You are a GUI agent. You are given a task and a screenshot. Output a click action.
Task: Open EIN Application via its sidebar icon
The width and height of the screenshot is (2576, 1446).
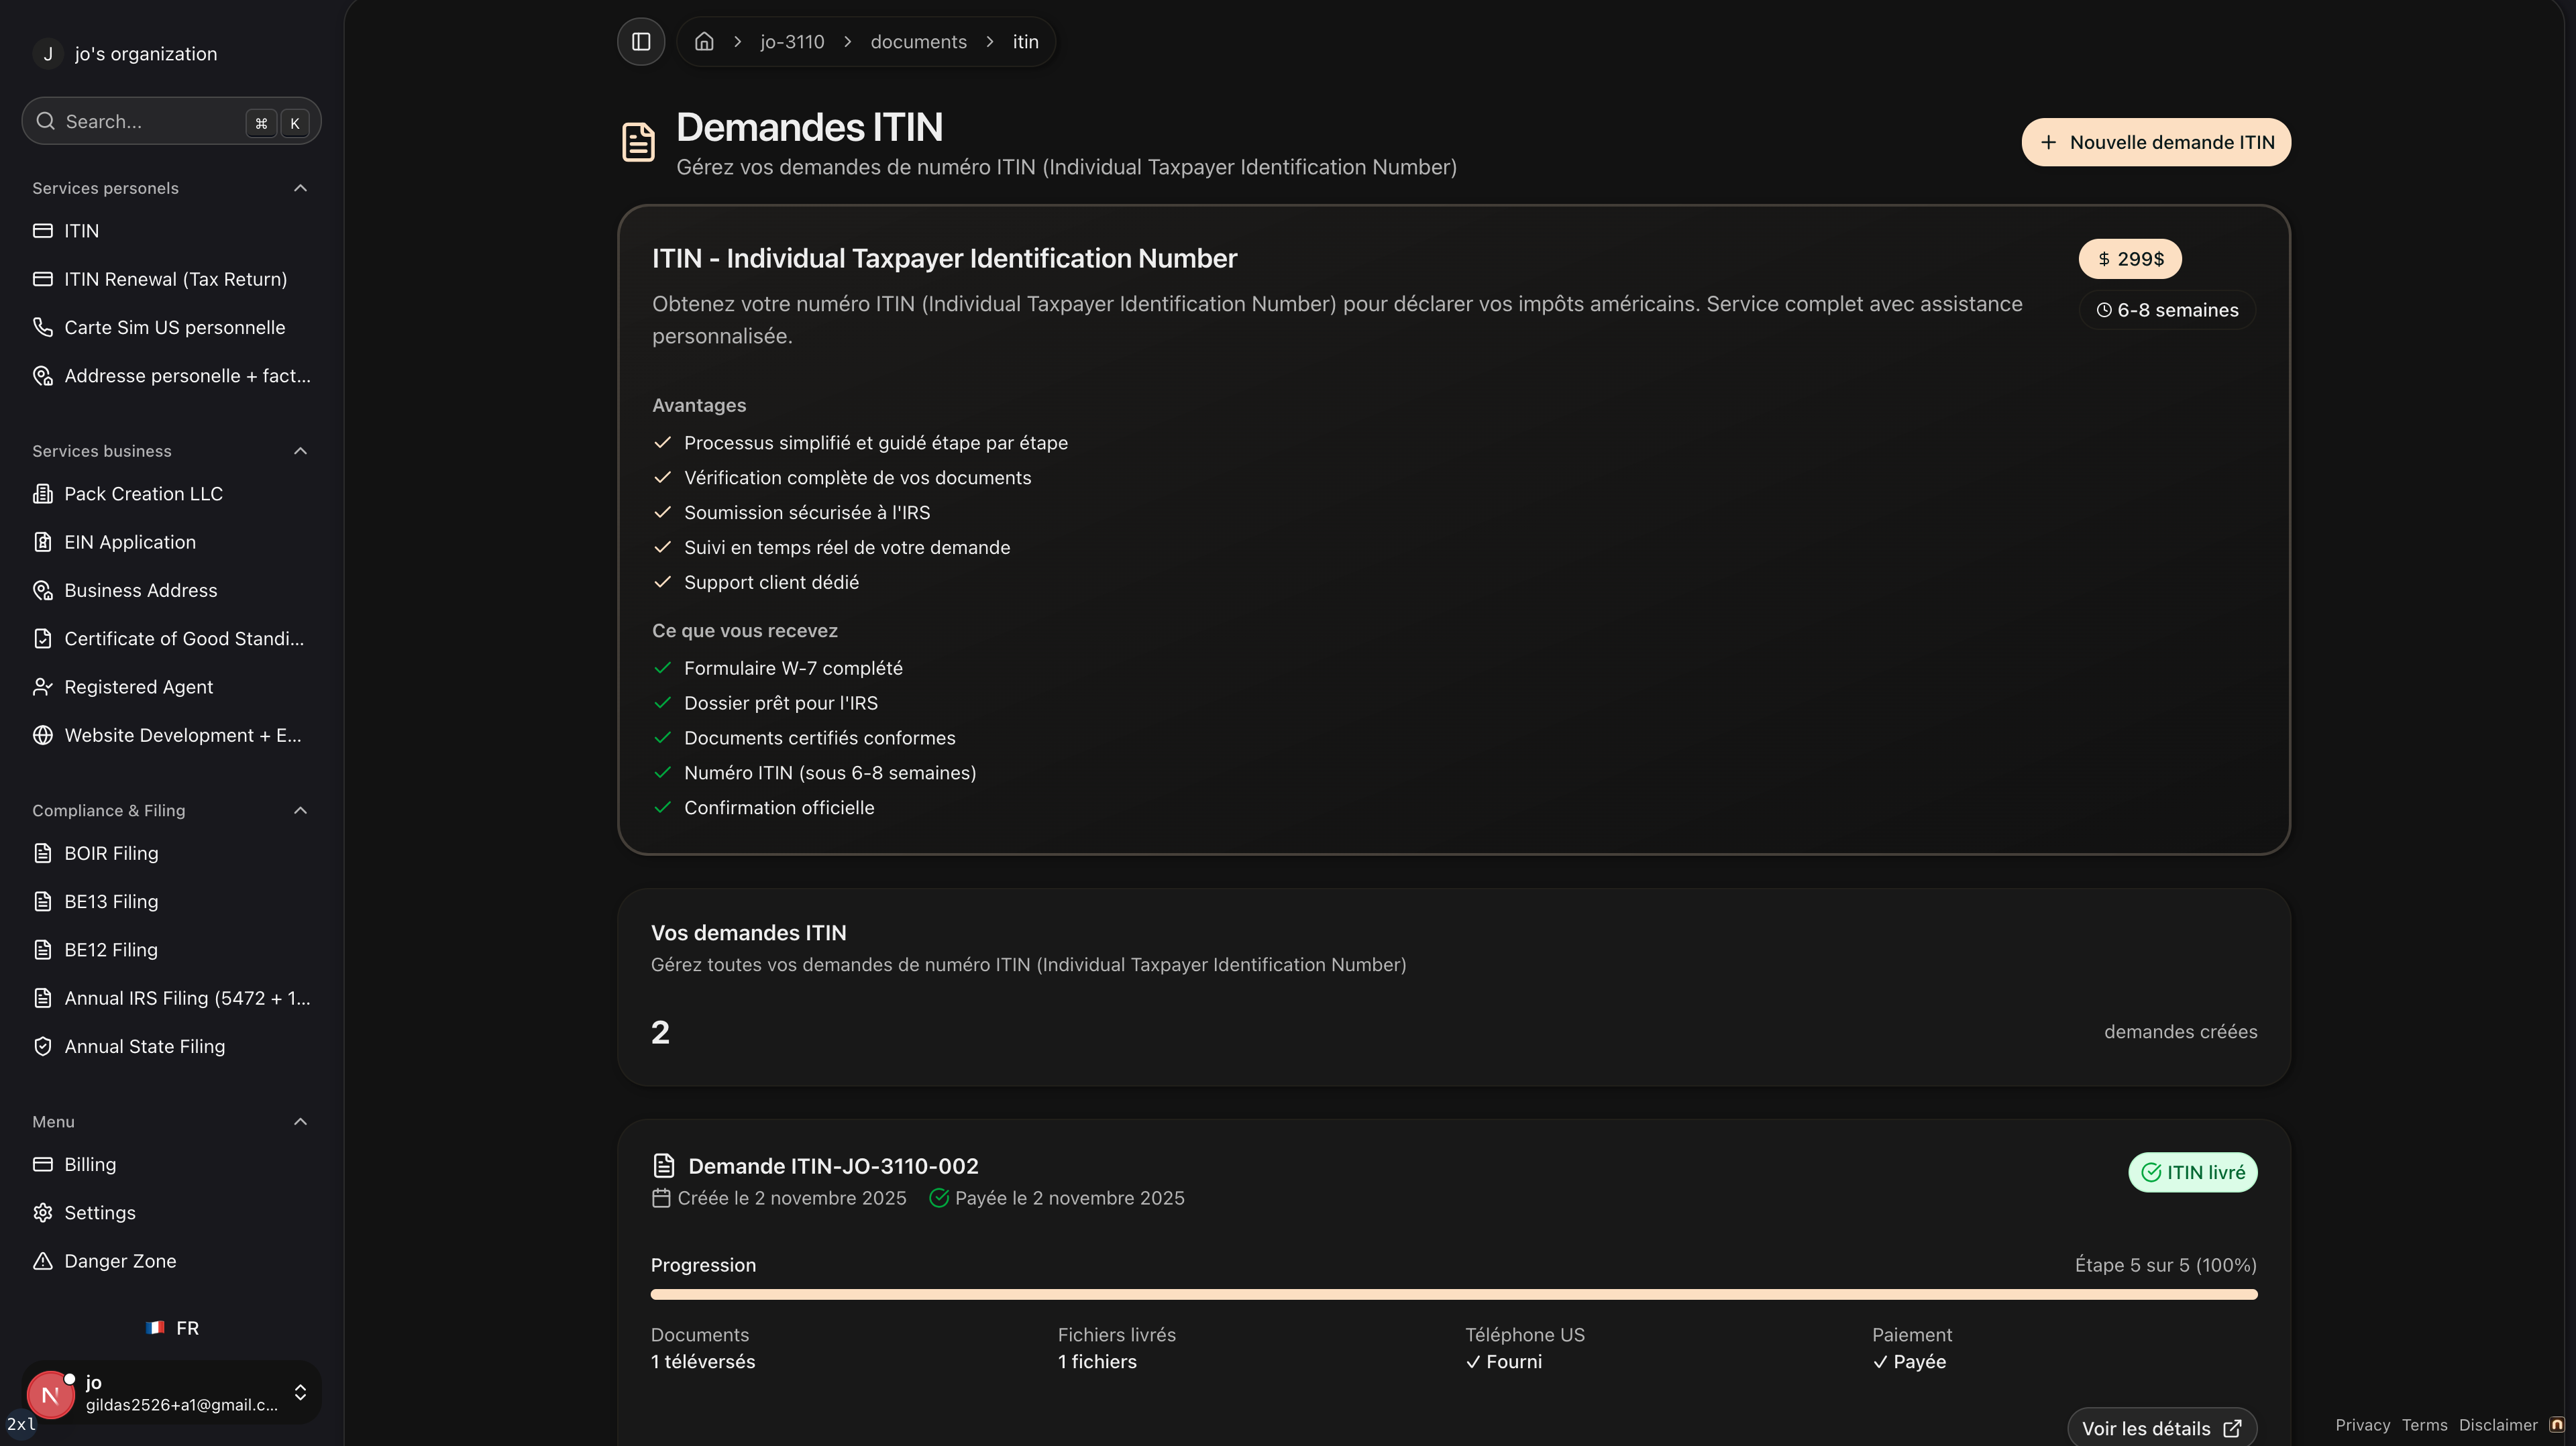pyautogui.click(x=44, y=541)
